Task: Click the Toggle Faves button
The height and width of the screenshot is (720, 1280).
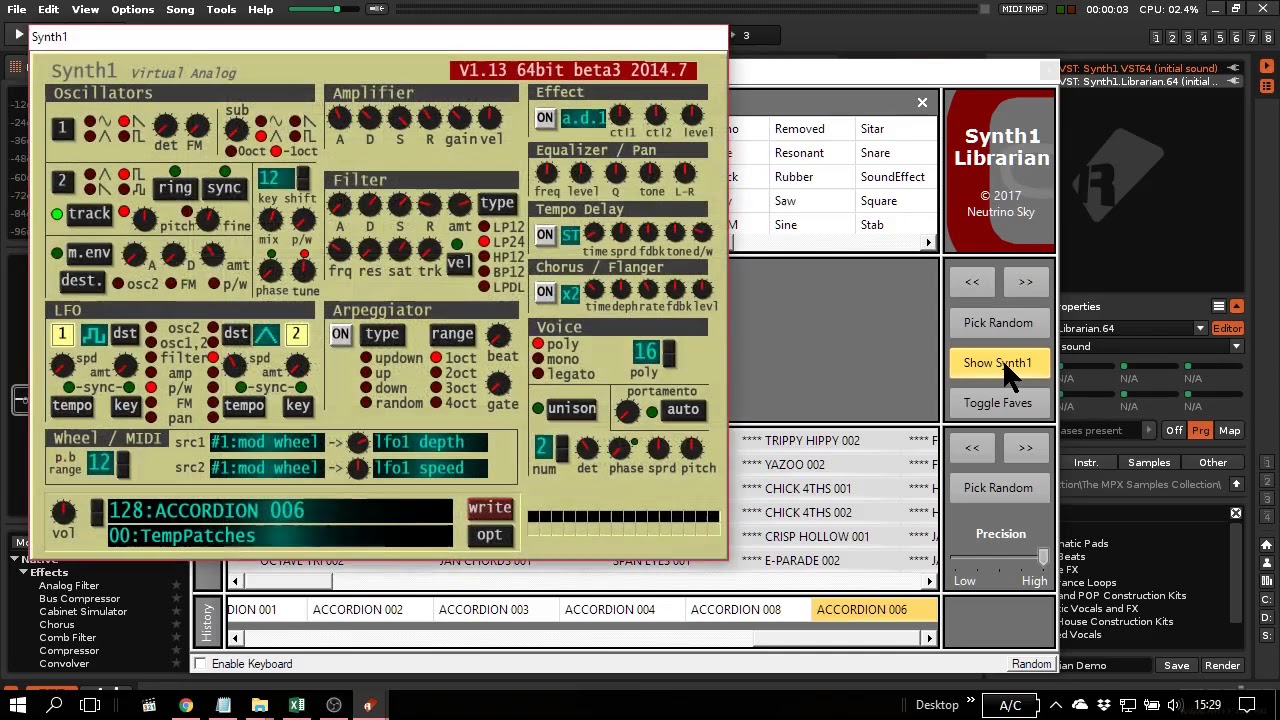Action: pos(998,403)
